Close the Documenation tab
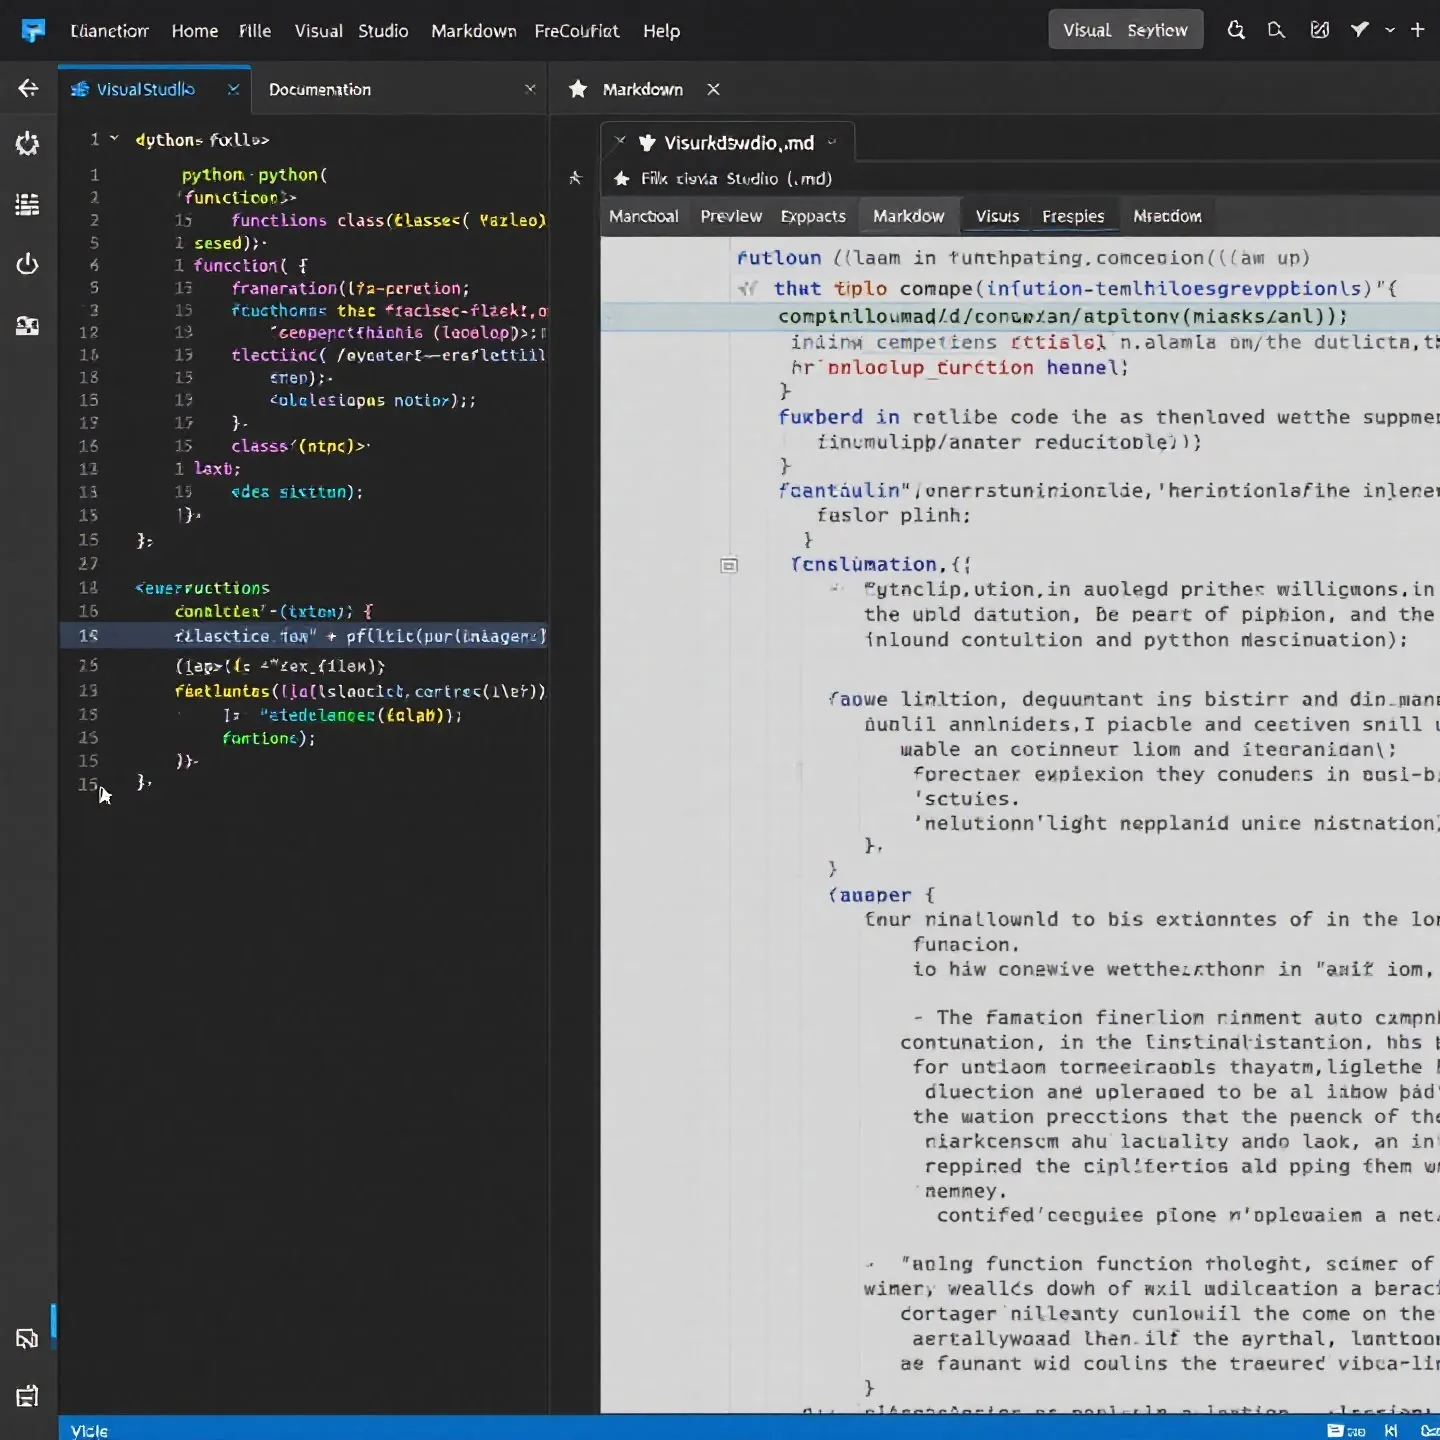The width and height of the screenshot is (1440, 1440). [x=530, y=89]
